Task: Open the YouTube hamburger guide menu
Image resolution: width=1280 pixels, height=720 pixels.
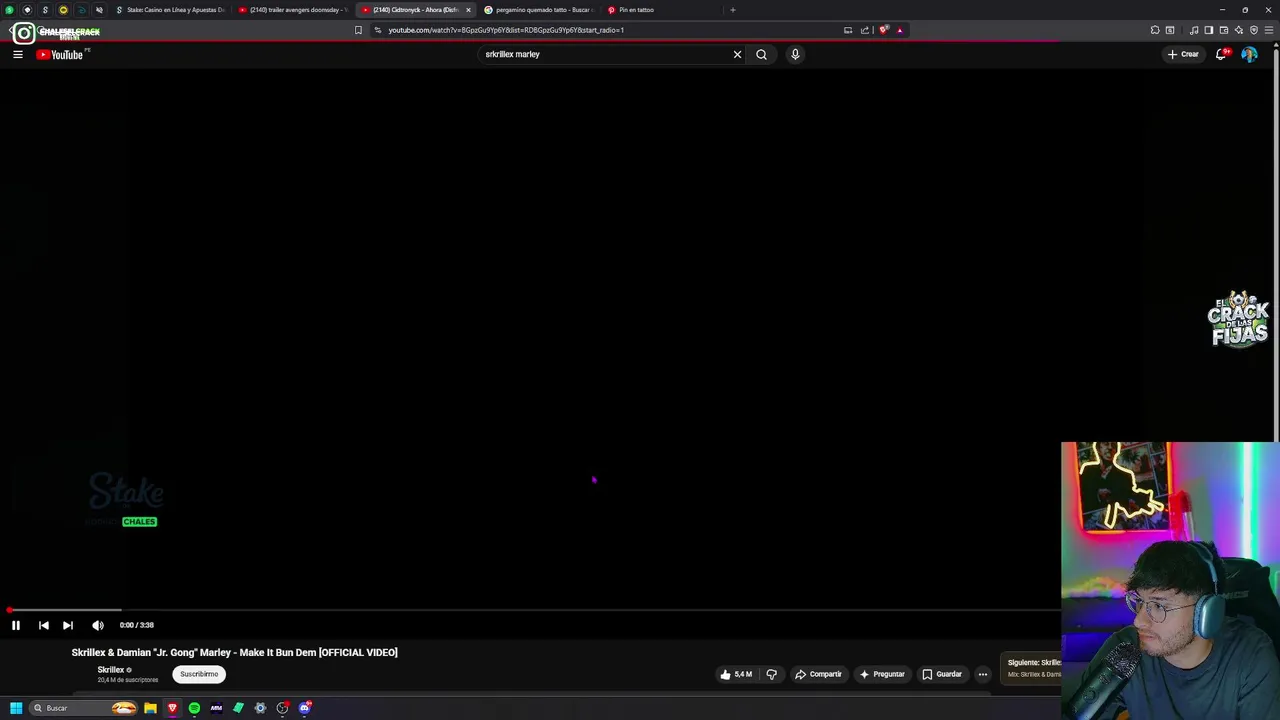Action: click(18, 54)
